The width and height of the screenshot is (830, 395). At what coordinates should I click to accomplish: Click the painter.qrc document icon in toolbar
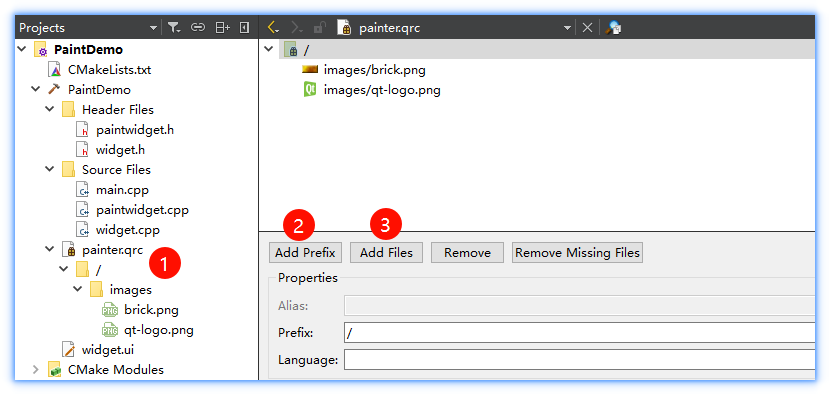pyautogui.click(x=344, y=28)
